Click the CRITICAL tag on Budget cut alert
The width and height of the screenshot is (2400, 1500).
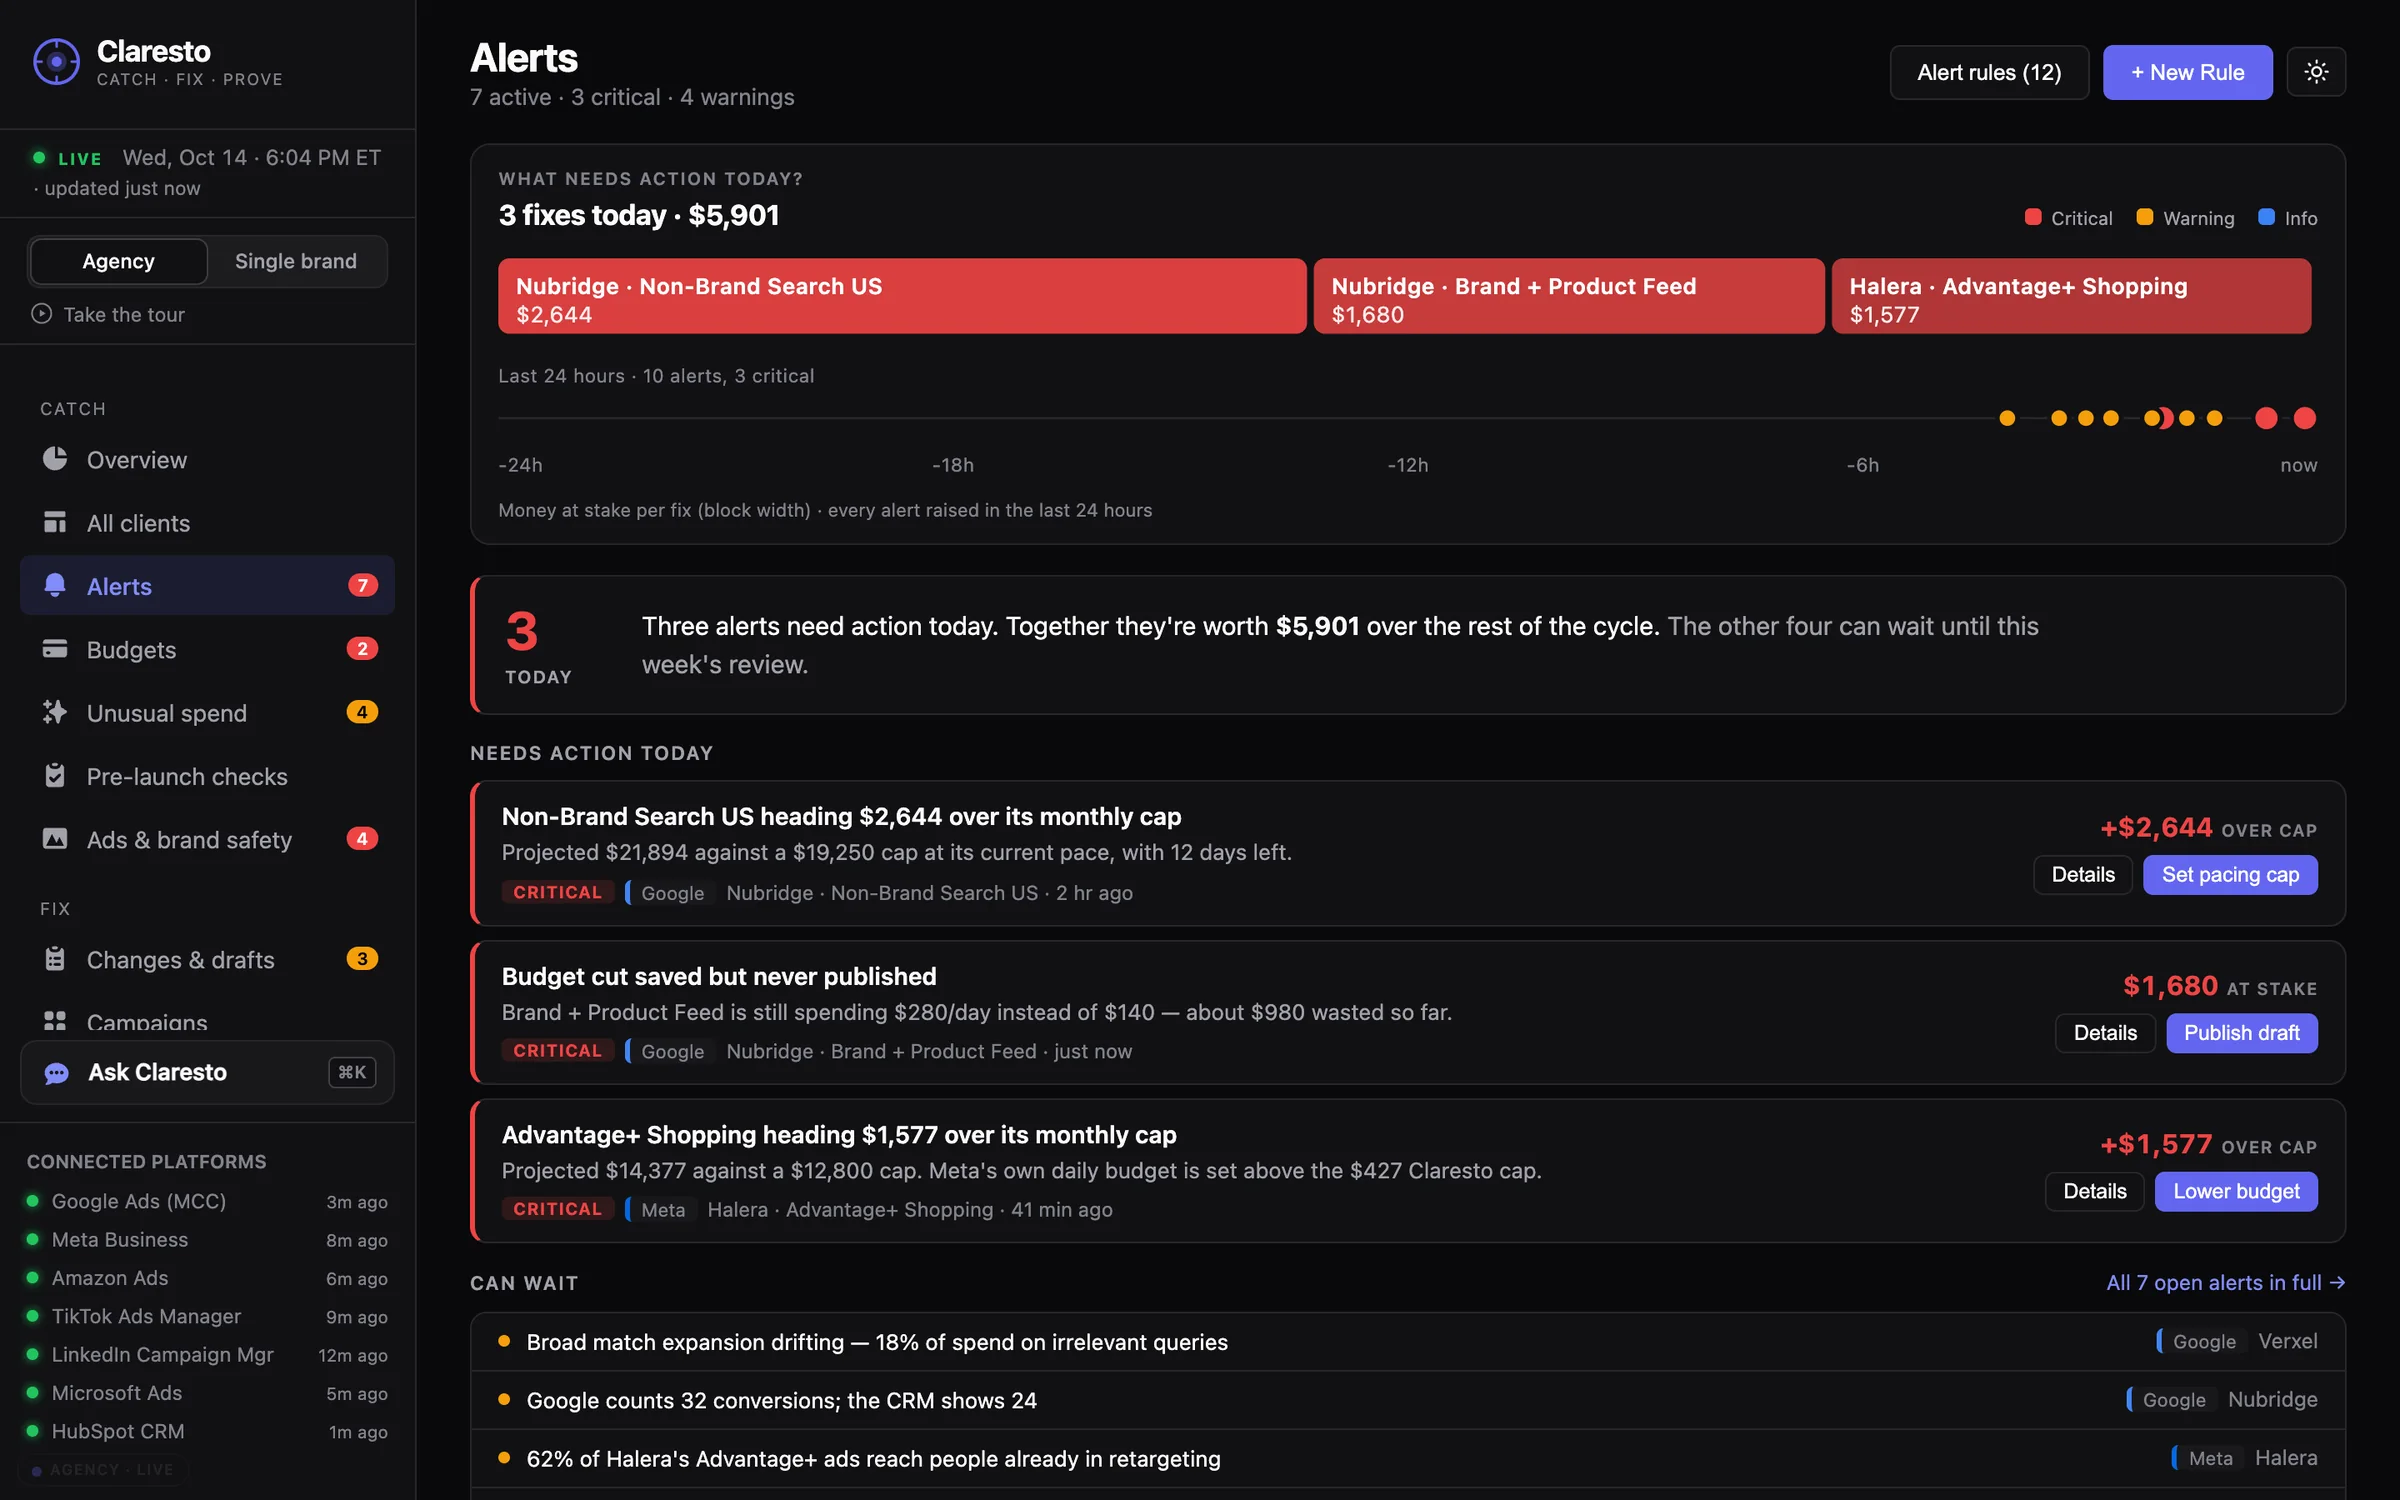[x=557, y=1051]
